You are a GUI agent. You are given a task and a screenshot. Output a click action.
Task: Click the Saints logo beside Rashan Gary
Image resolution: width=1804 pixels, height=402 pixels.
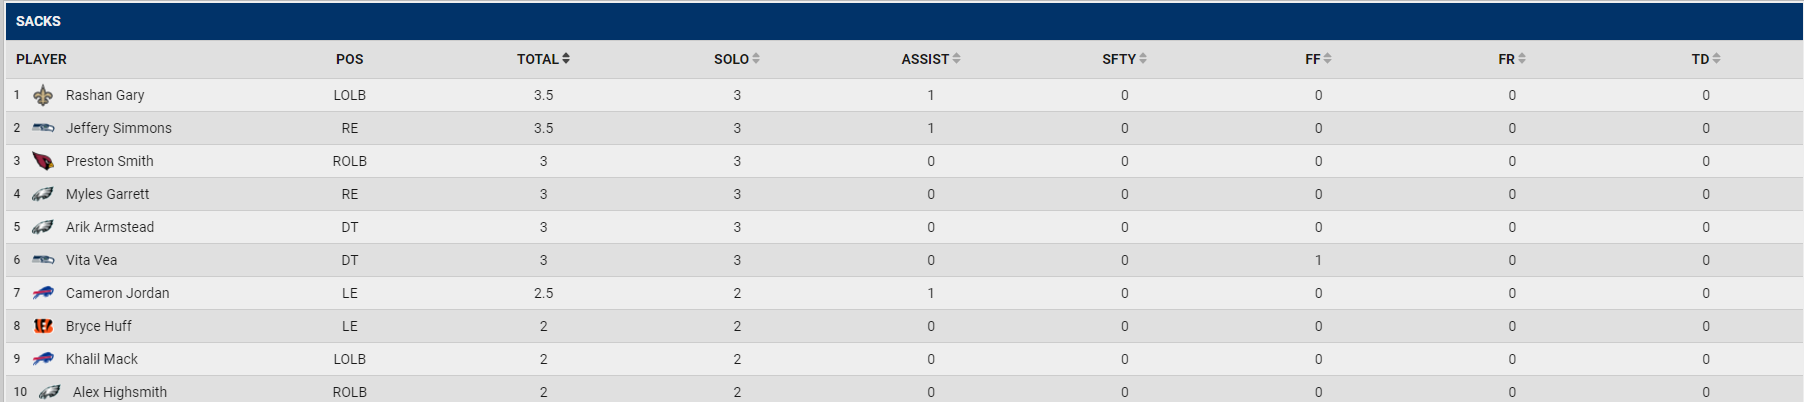pos(43,95)
